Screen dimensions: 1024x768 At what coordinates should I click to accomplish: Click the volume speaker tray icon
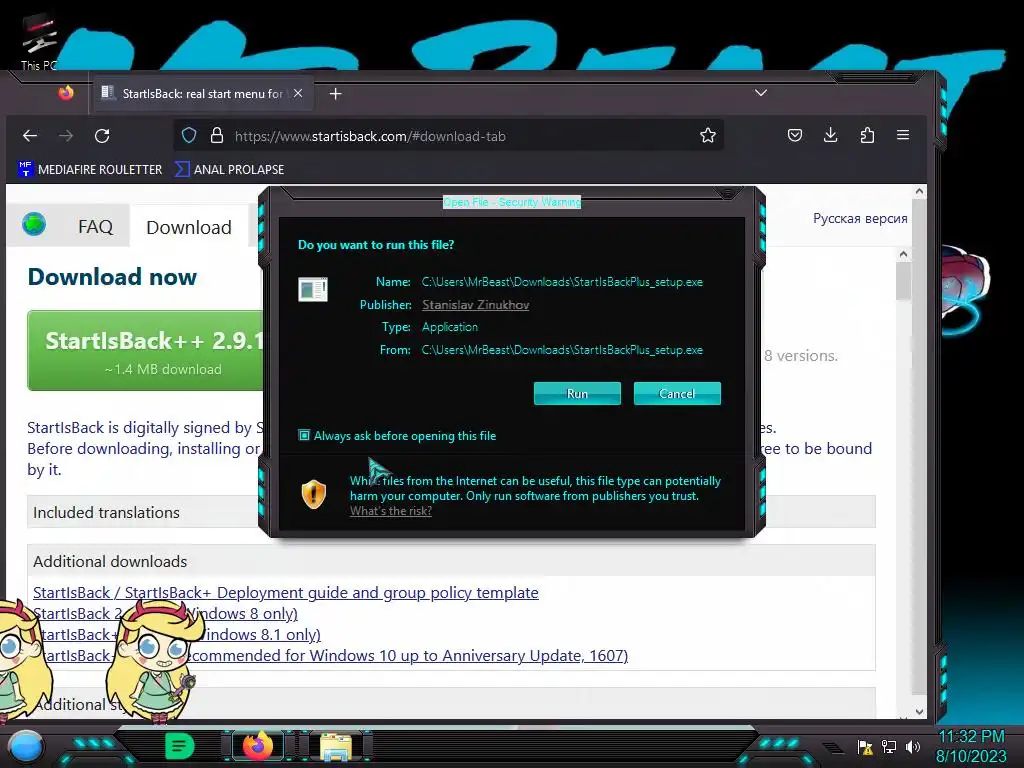click(x=913, y=746)
